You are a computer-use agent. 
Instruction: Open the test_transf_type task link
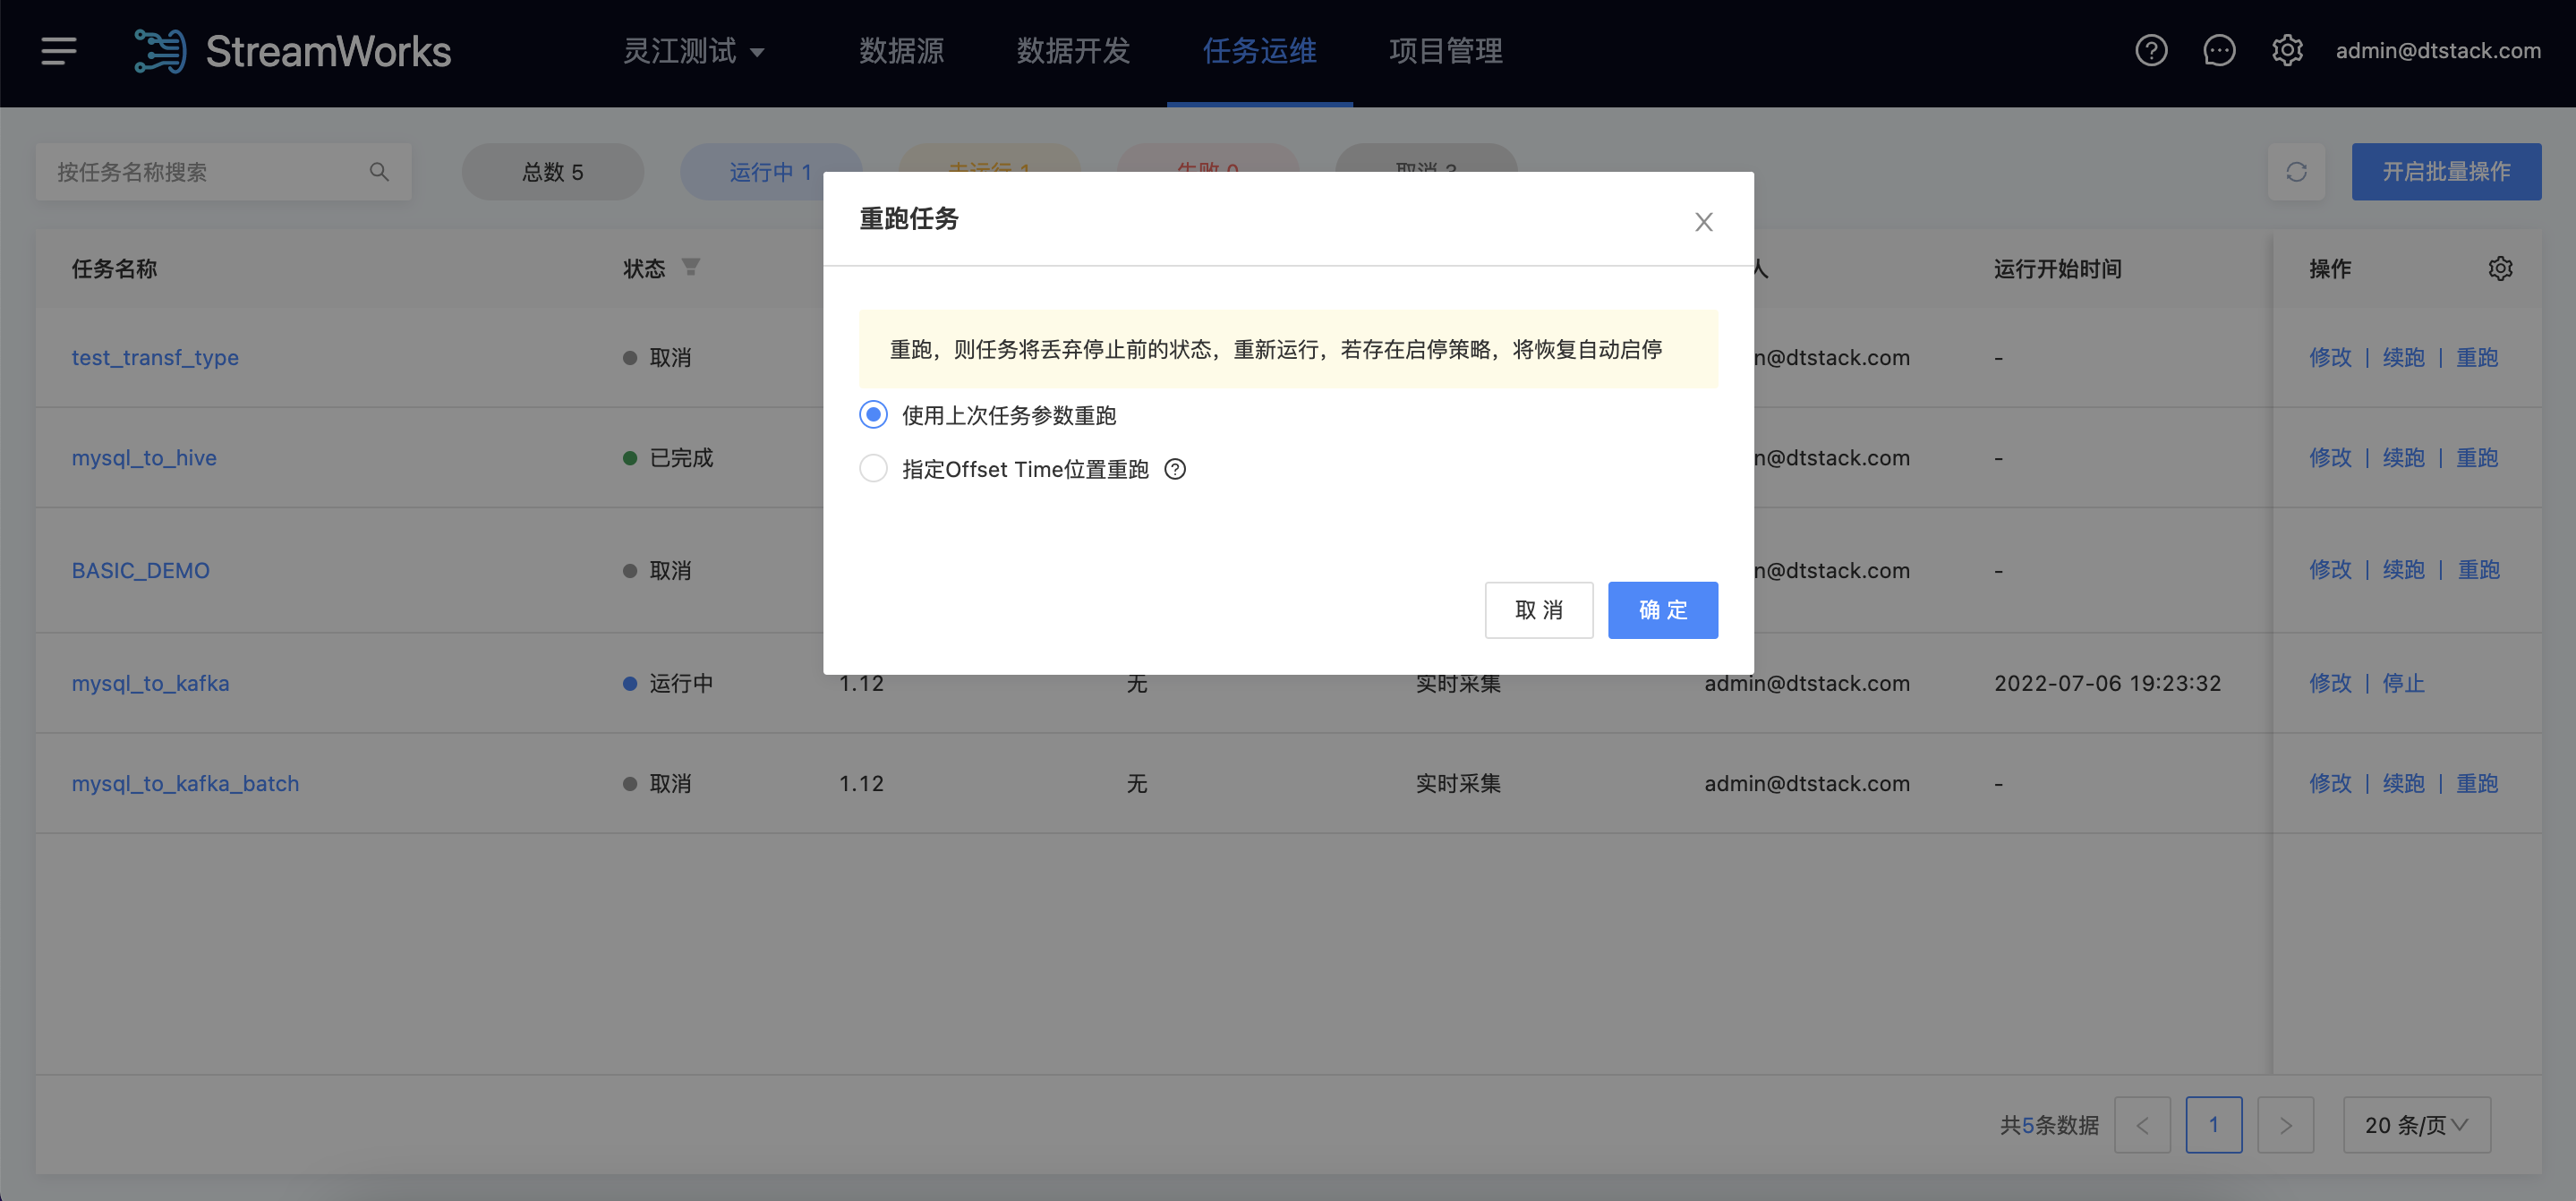coord(155,358)
